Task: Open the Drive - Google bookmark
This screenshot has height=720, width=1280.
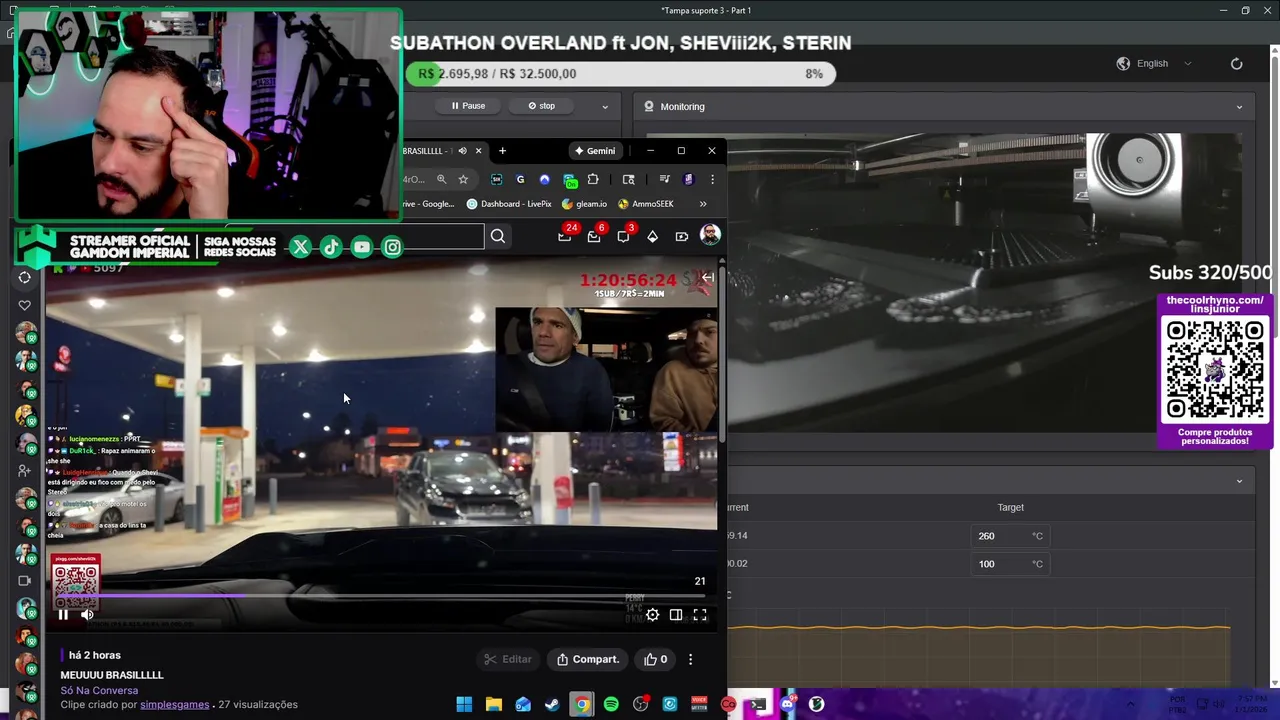Action: coord(428,204)
